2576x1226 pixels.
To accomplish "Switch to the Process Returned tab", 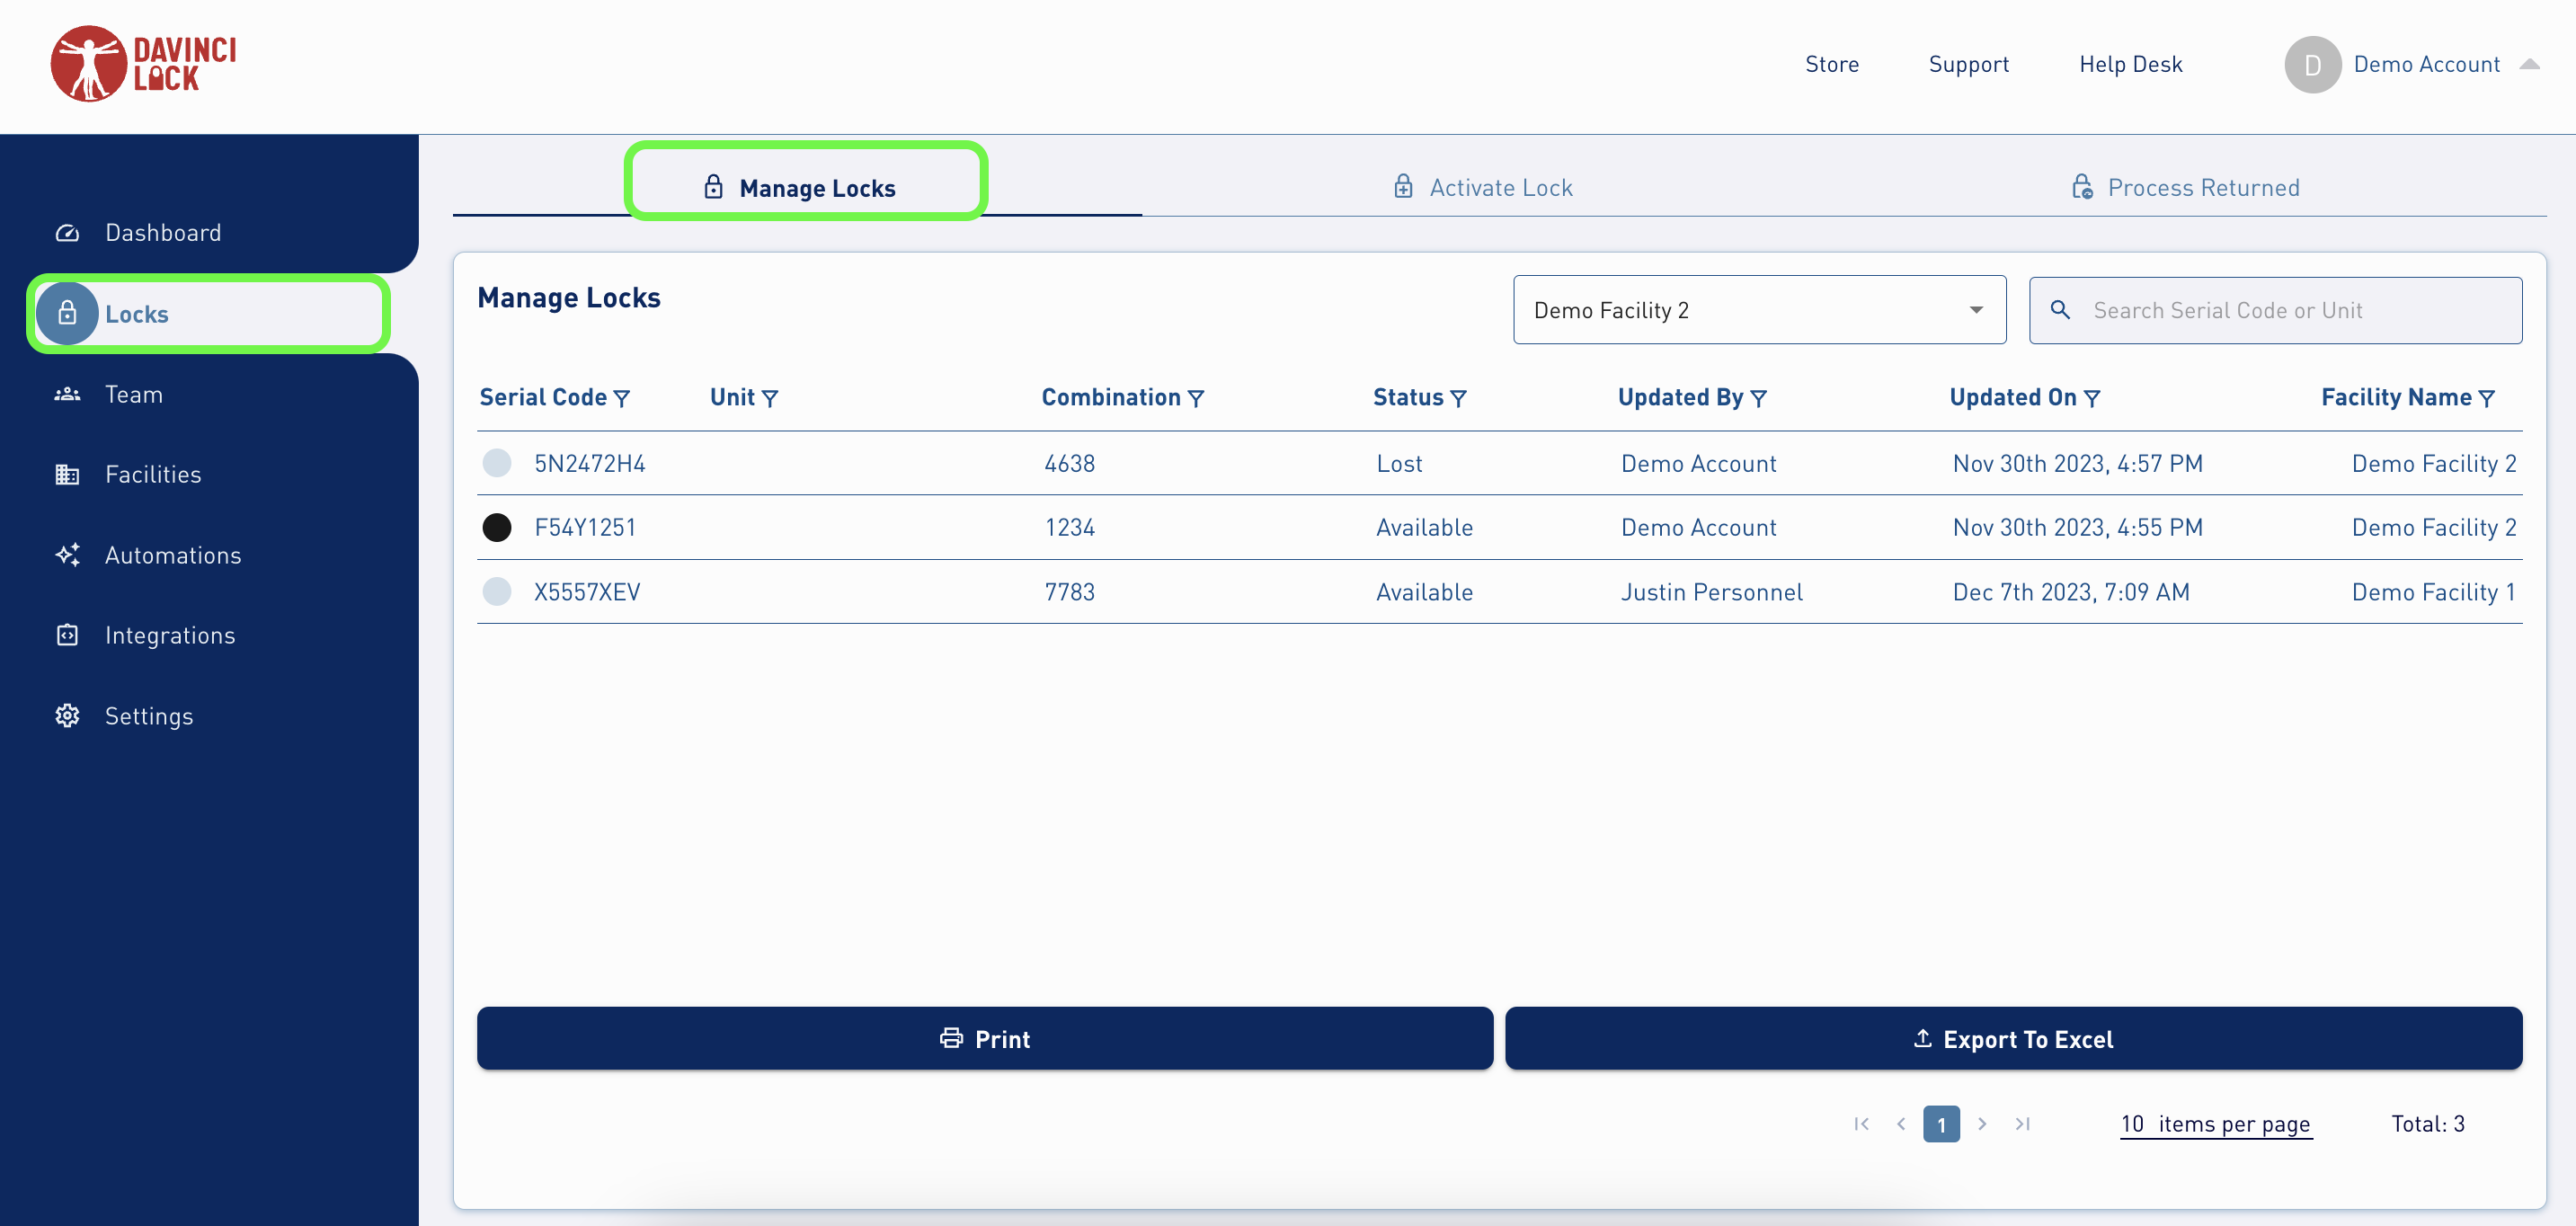I will (2184, 187).
